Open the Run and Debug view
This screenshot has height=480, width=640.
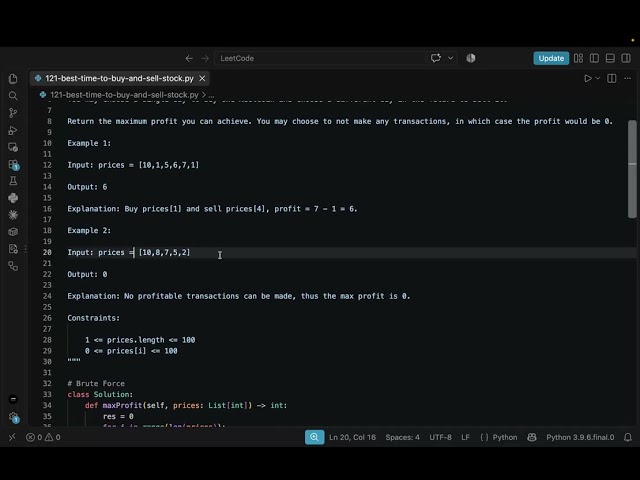tap(13, 130)
